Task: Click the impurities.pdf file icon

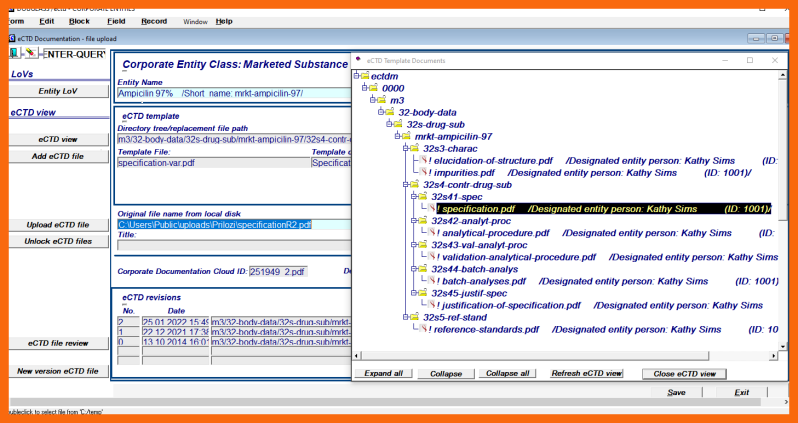Action: pos(424,173)
